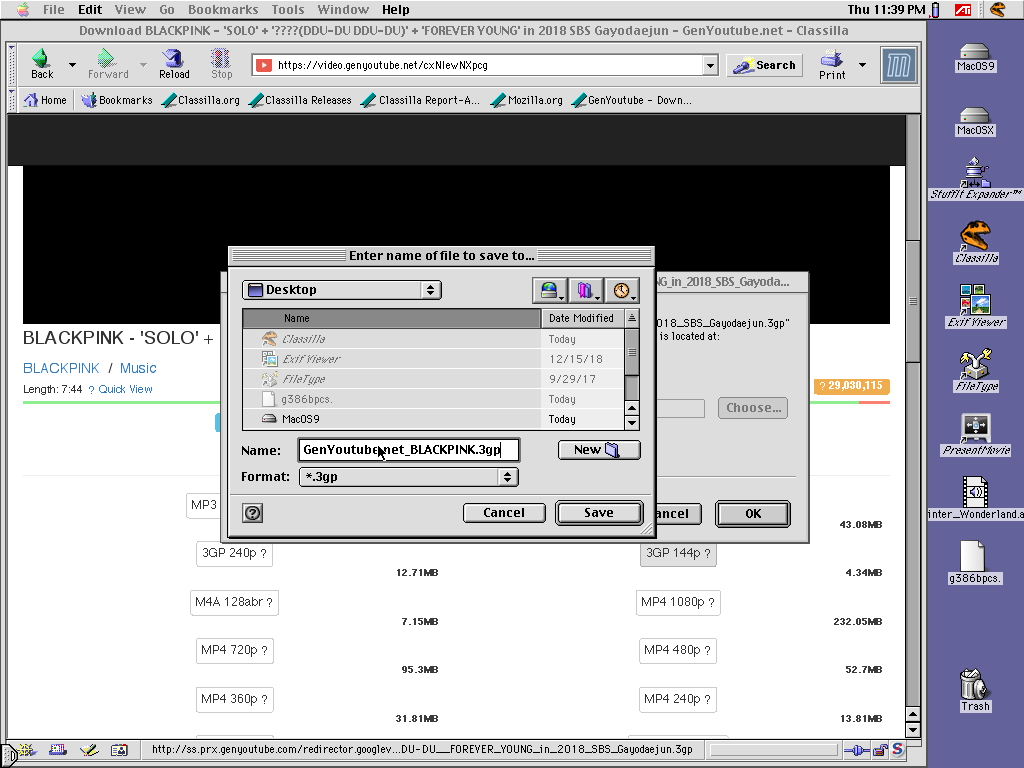Cancel the save file dialog

pos(504,513)
